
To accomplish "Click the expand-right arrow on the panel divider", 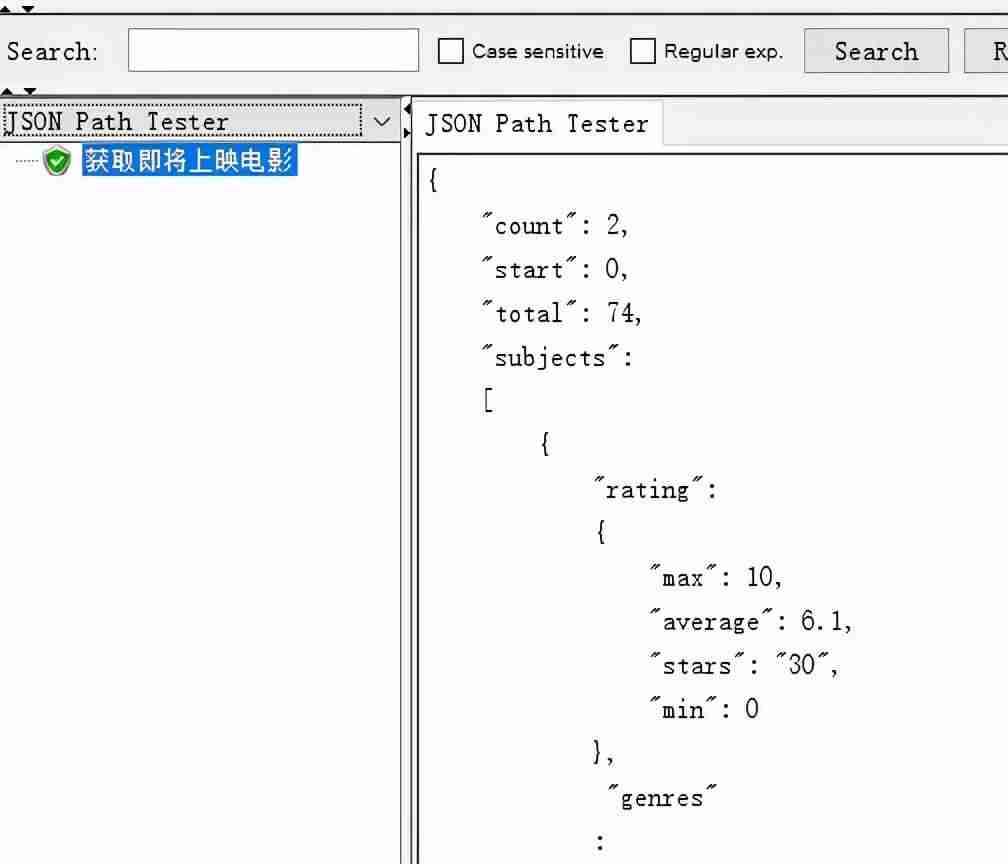I will tap(407, 133).
